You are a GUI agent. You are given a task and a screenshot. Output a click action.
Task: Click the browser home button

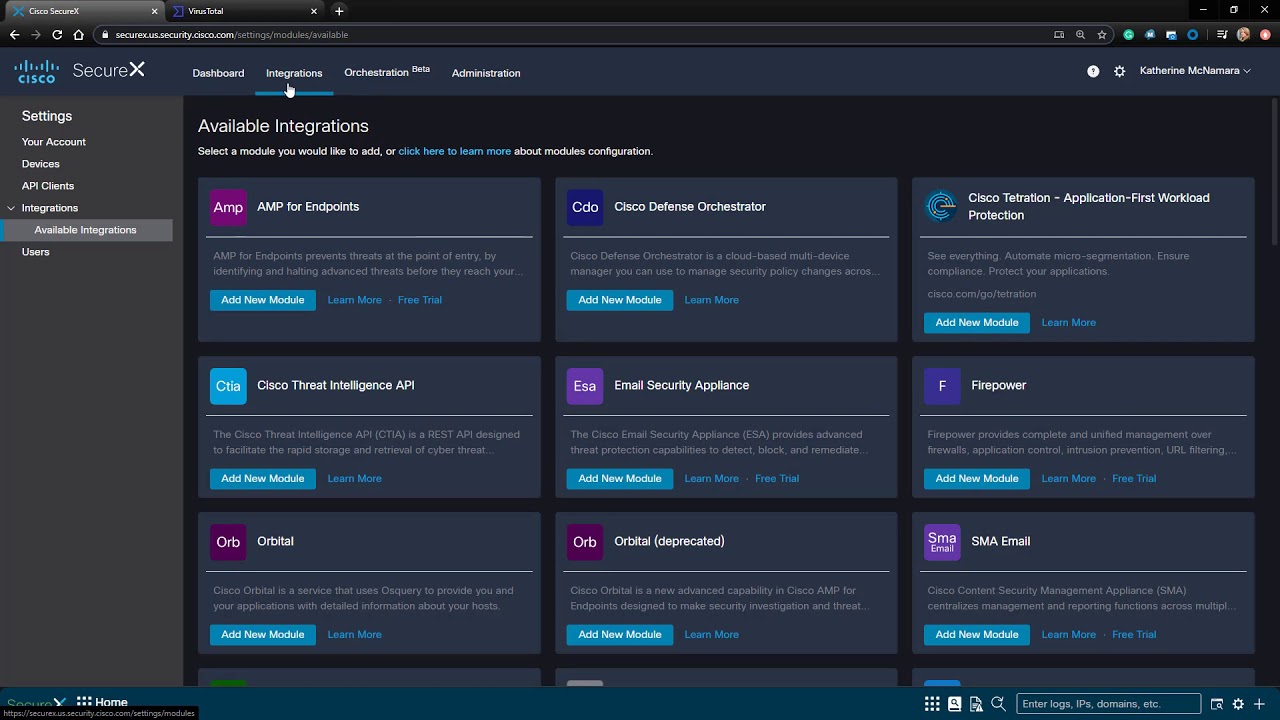pyautogui.click(x=79, y=34)
